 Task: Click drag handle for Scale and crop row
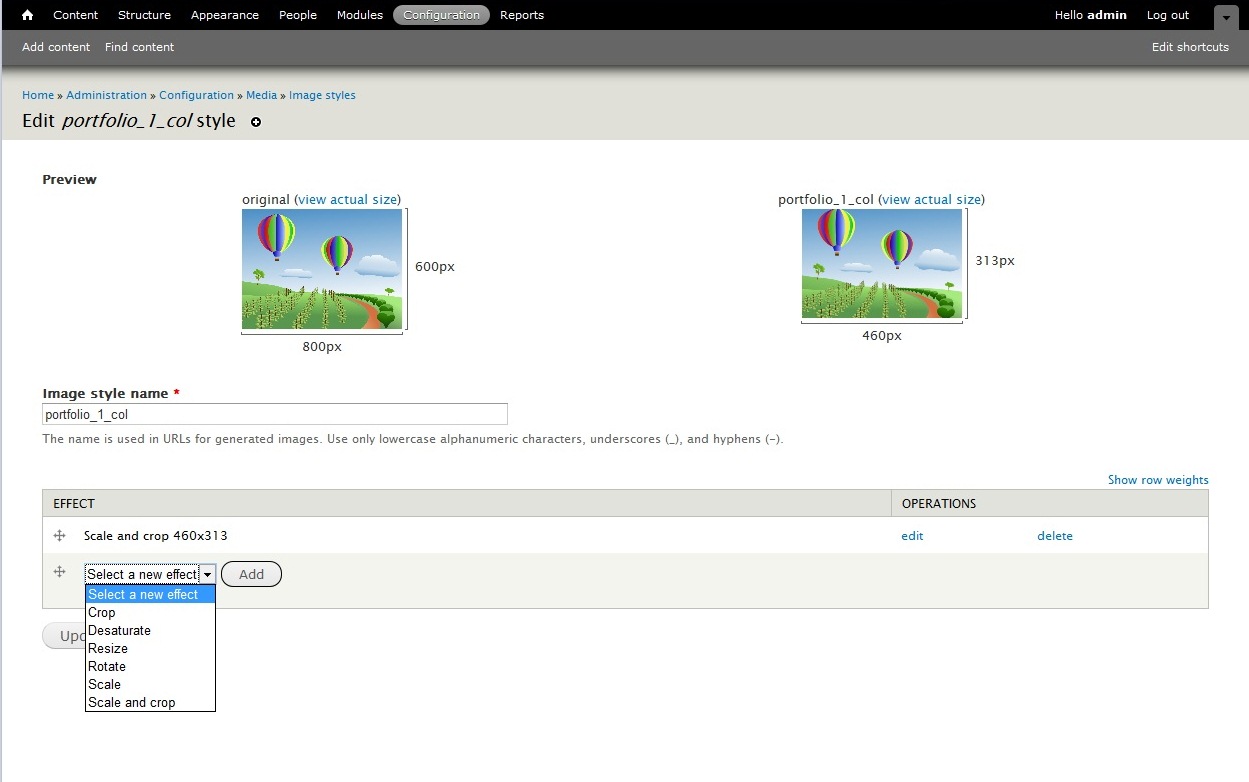pyautogui.click(x=59, y=536)
